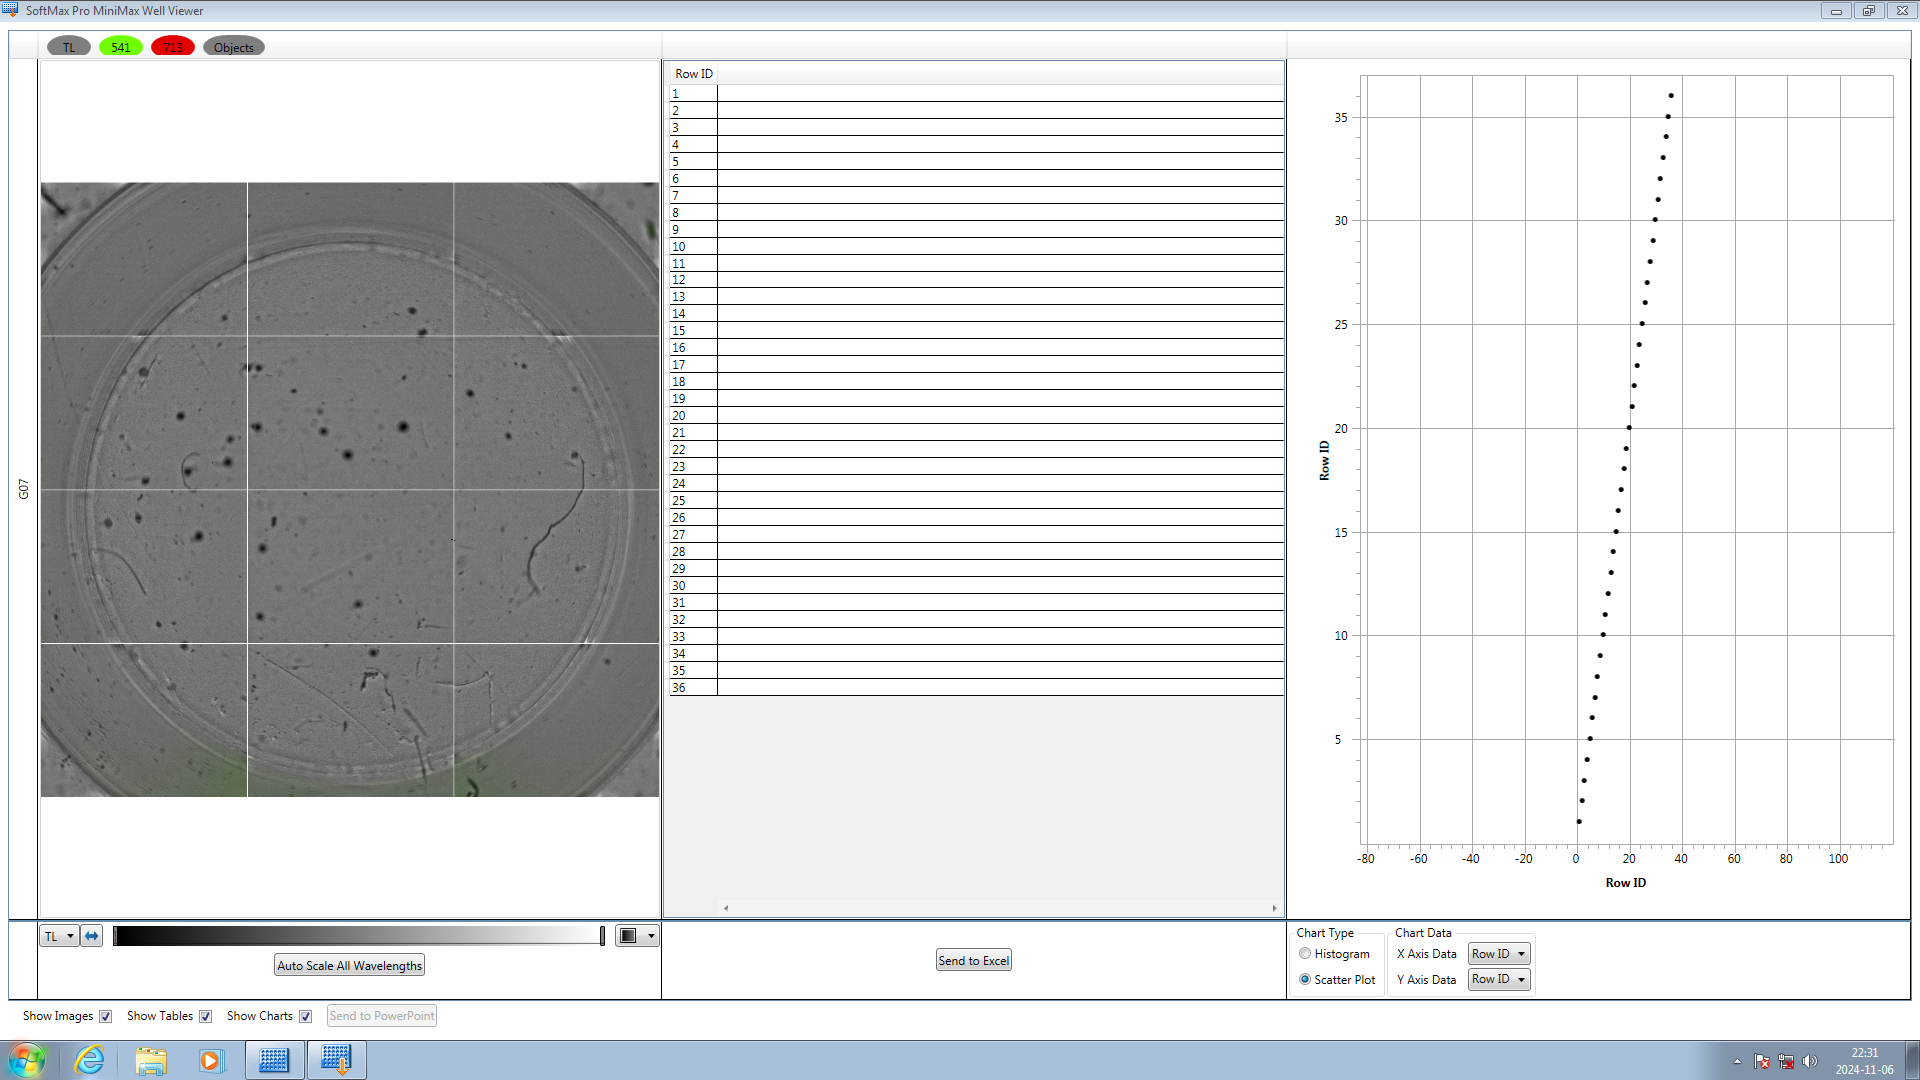
Task: Select table row 10
Action: [976, 247]
